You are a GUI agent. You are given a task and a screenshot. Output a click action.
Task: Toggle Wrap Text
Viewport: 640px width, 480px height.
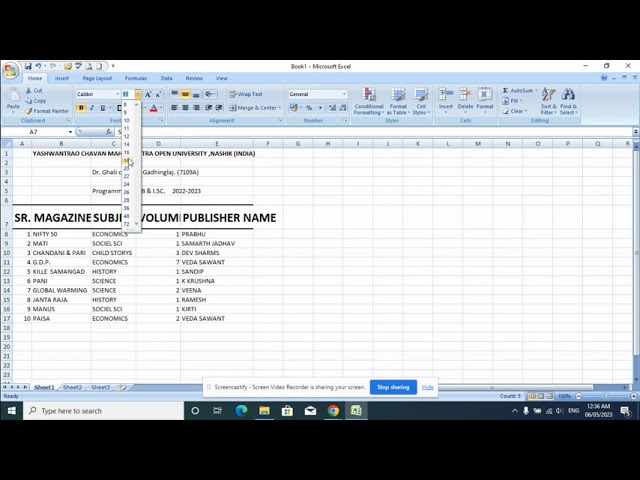pos(246,94)
